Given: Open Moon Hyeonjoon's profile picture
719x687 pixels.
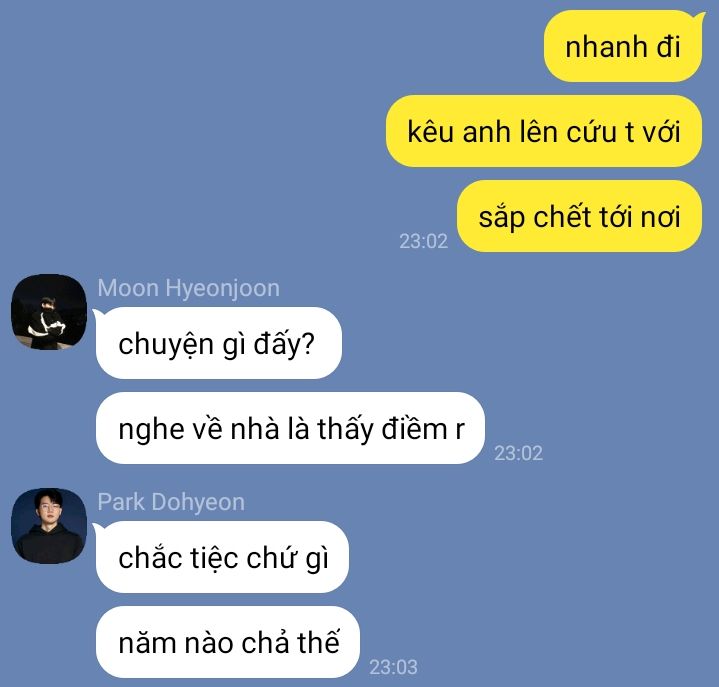Looking at the screenshot, I should click(49, 312).
